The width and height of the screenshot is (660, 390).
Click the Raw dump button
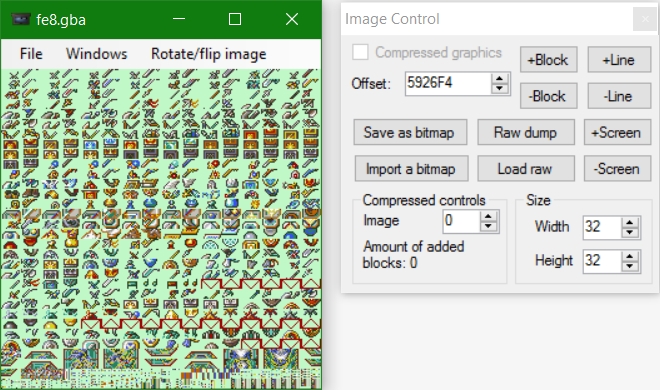coord(526,133)
